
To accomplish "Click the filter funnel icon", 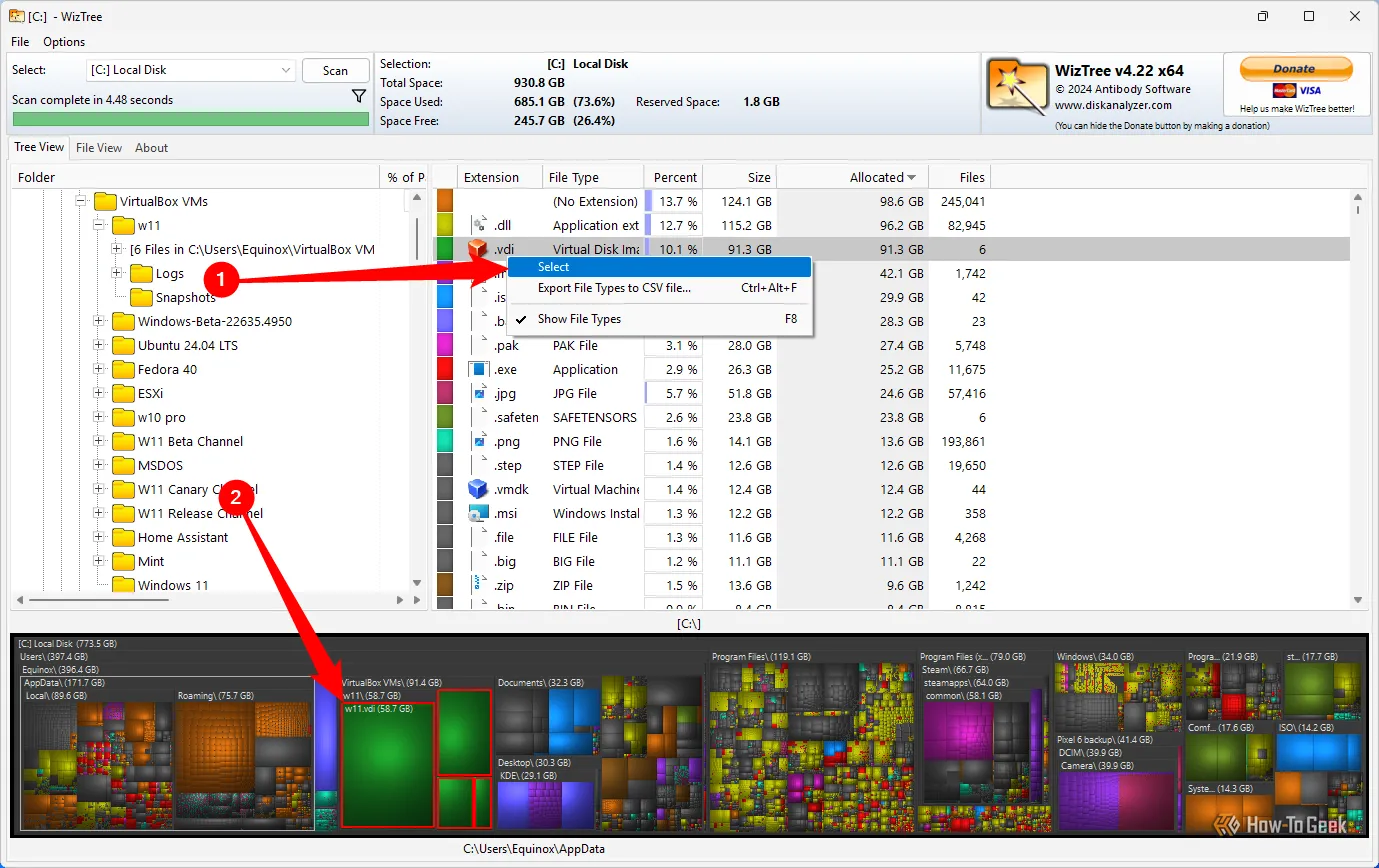I will 359,97.
